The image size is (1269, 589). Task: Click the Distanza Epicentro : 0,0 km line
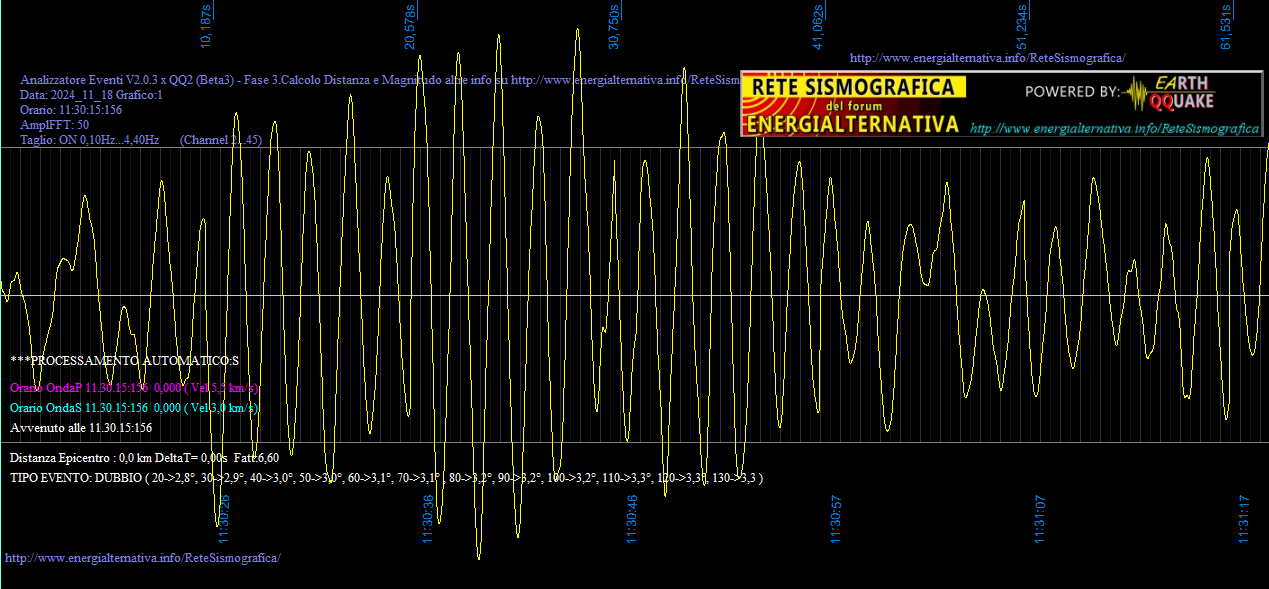tap(144, 457)
